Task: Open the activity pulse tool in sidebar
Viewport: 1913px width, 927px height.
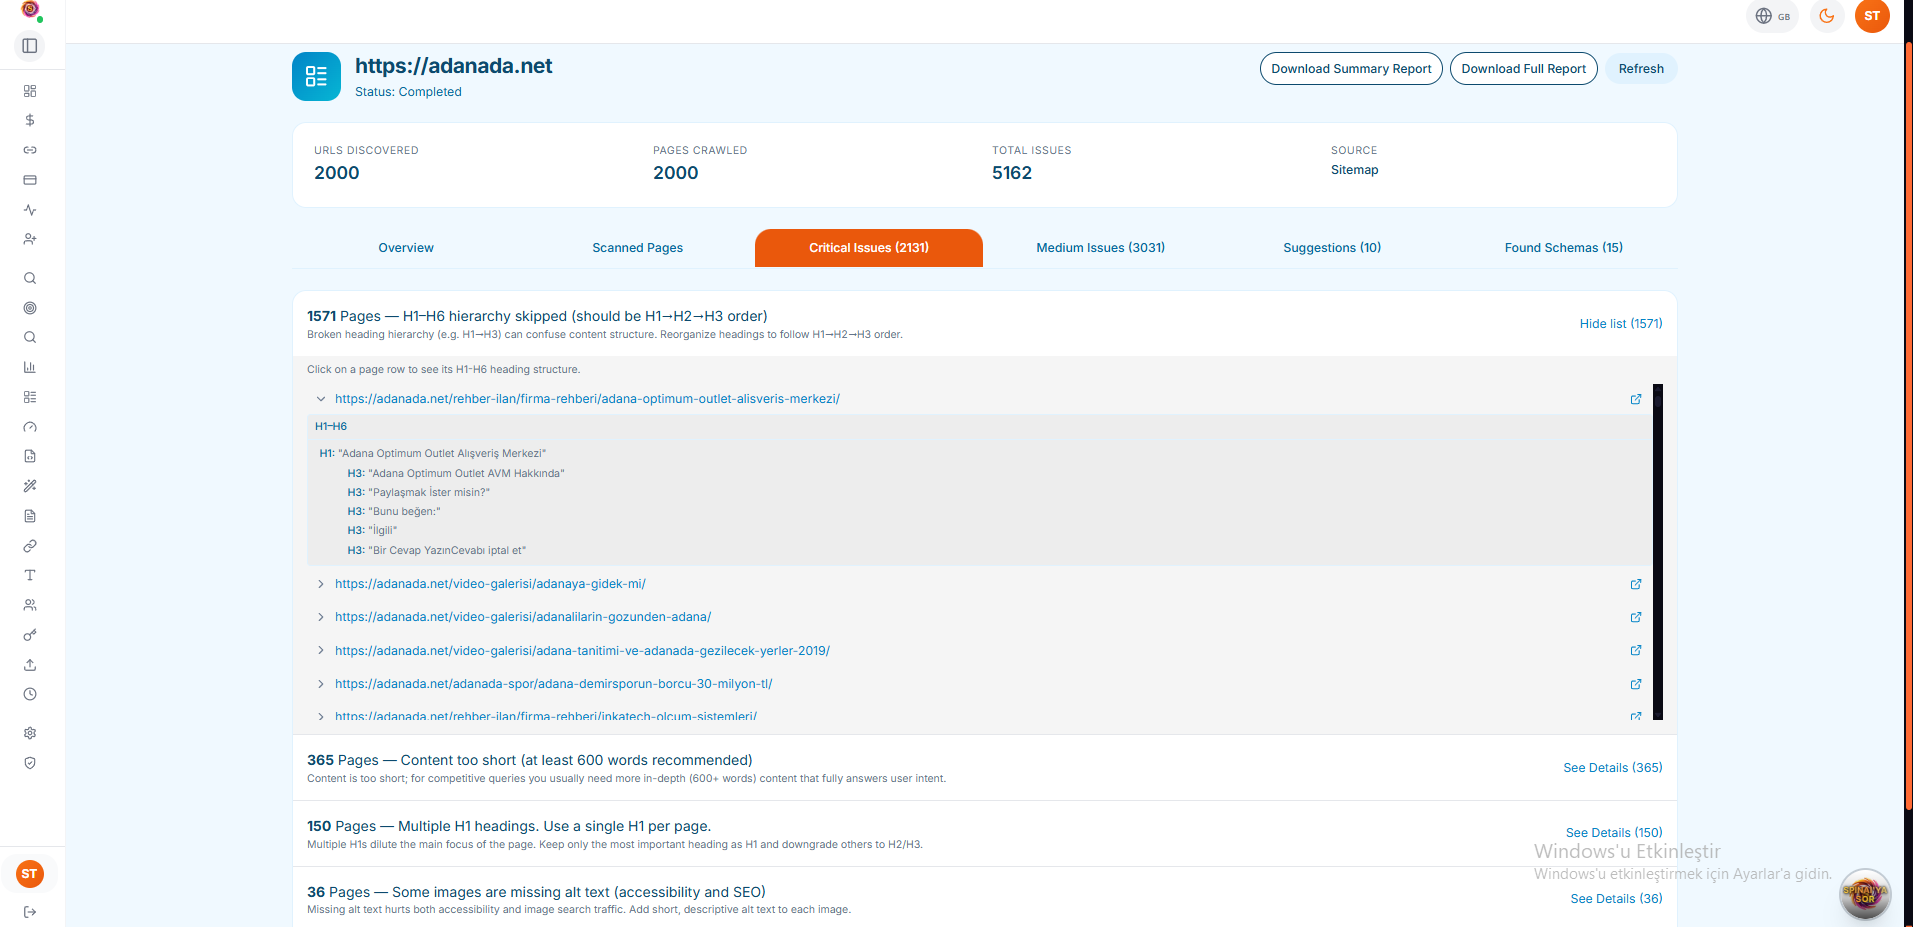Action: (30, 210)
